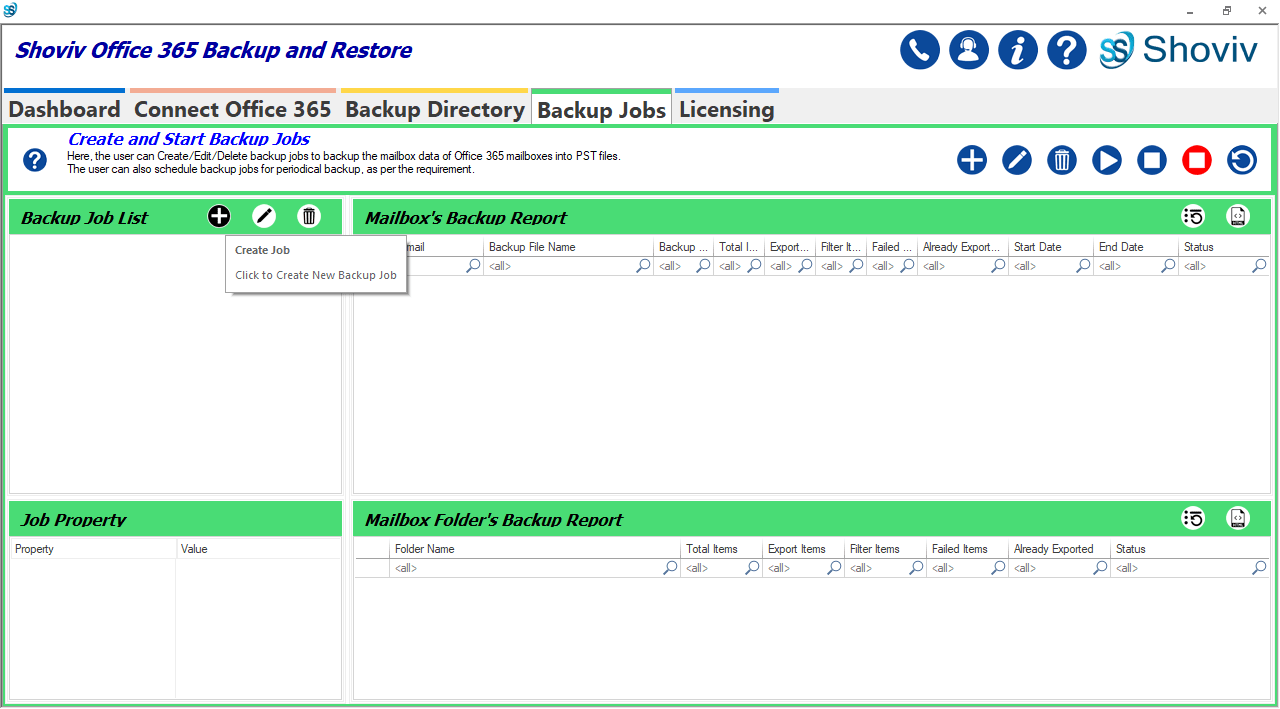Pause the running backup job
The width and height of the screenshot is (1280, 709).
[x=1151, y=160]
